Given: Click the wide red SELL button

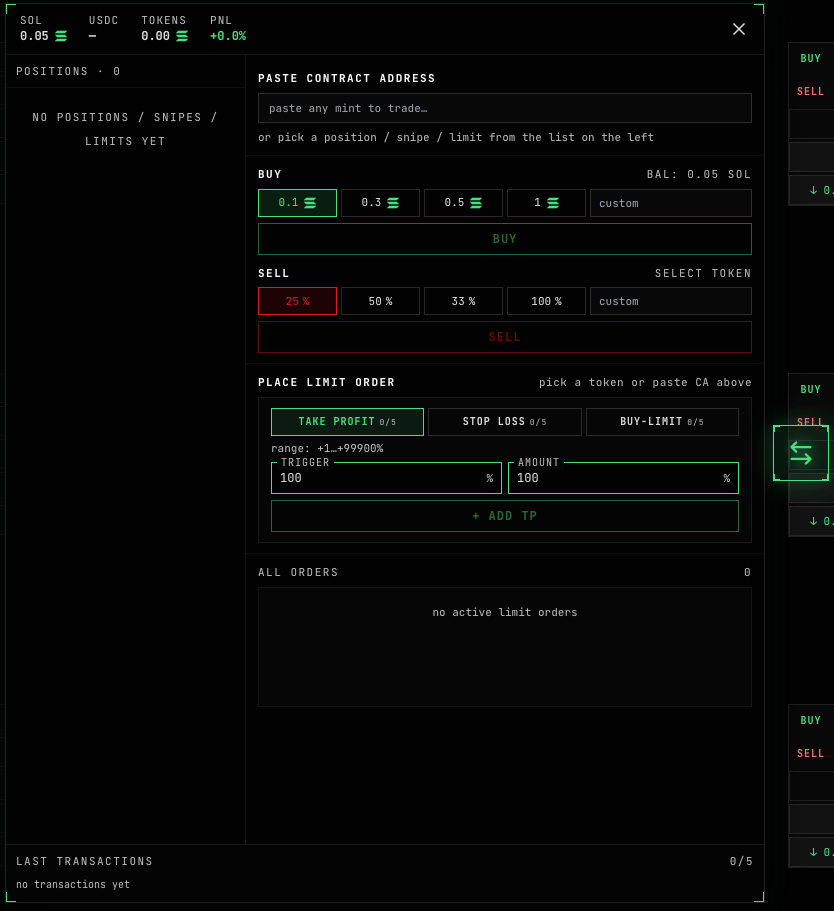Looking at the screenshot, I should pos(504,337).
